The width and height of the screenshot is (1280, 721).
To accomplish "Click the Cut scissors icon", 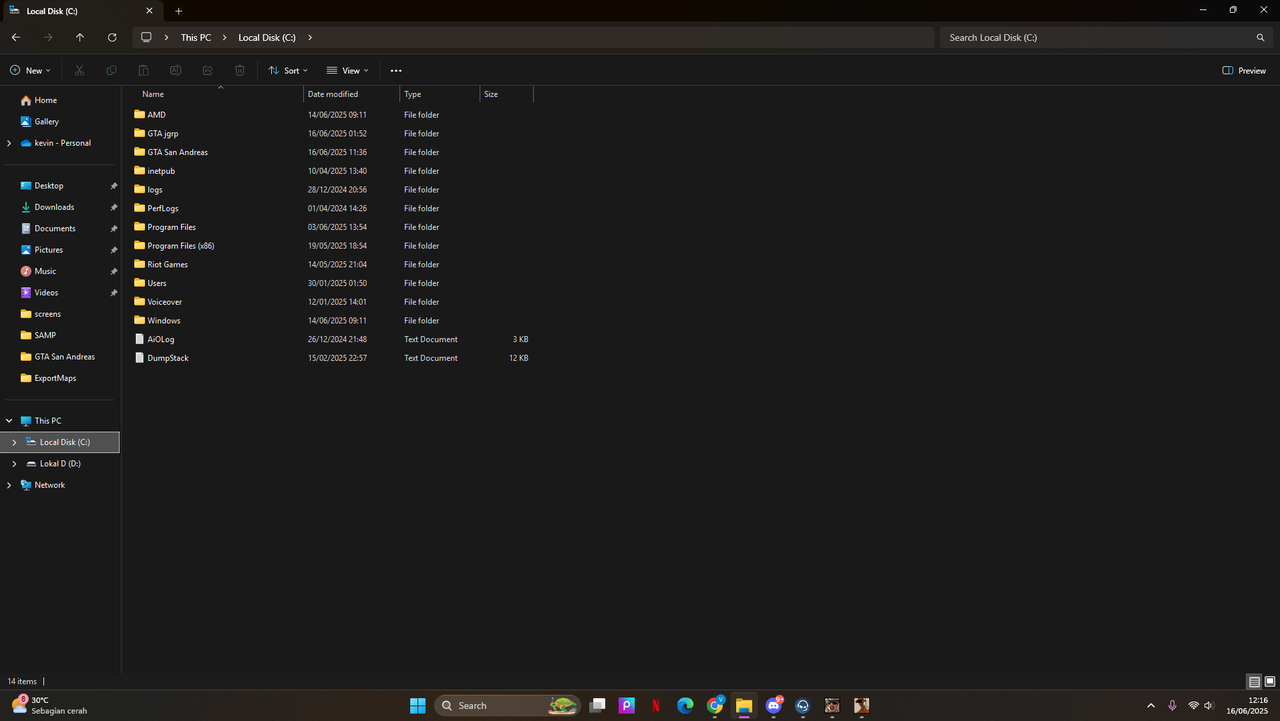I will click(x=80, y=71).
